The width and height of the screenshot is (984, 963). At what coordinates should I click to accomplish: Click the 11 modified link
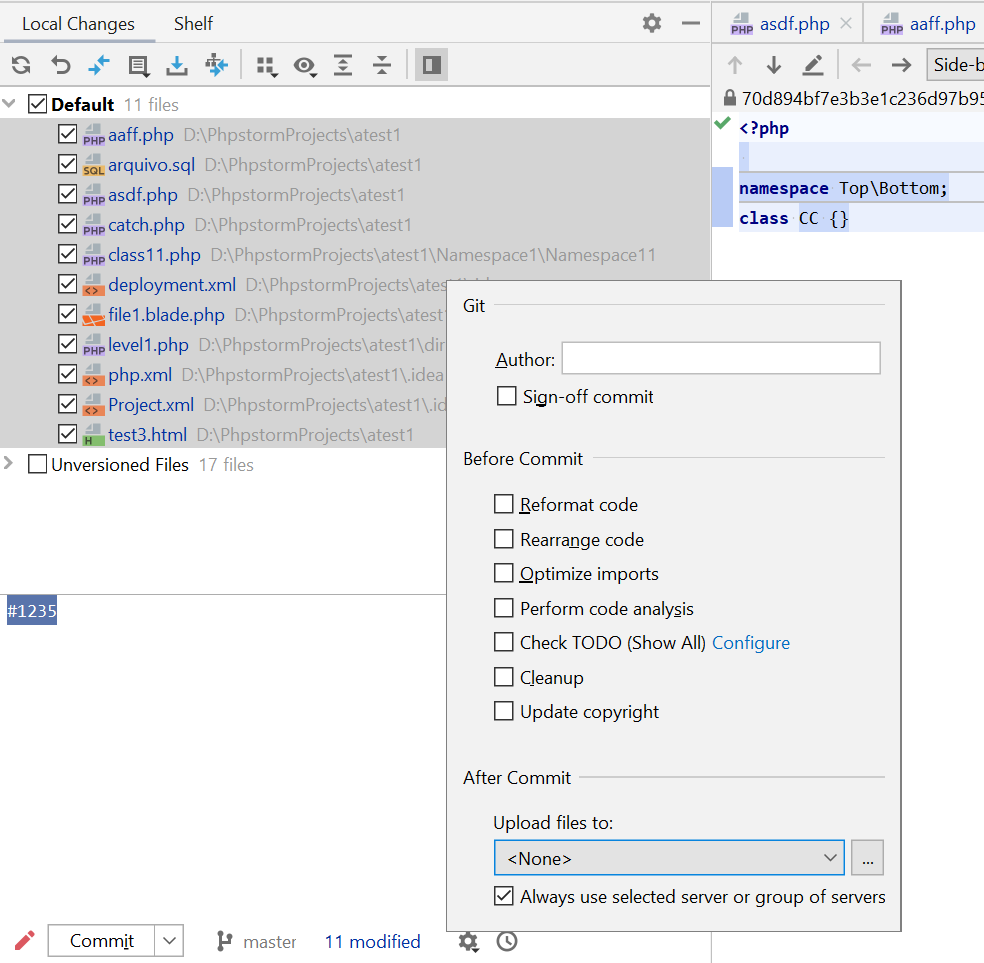point(372,941)
